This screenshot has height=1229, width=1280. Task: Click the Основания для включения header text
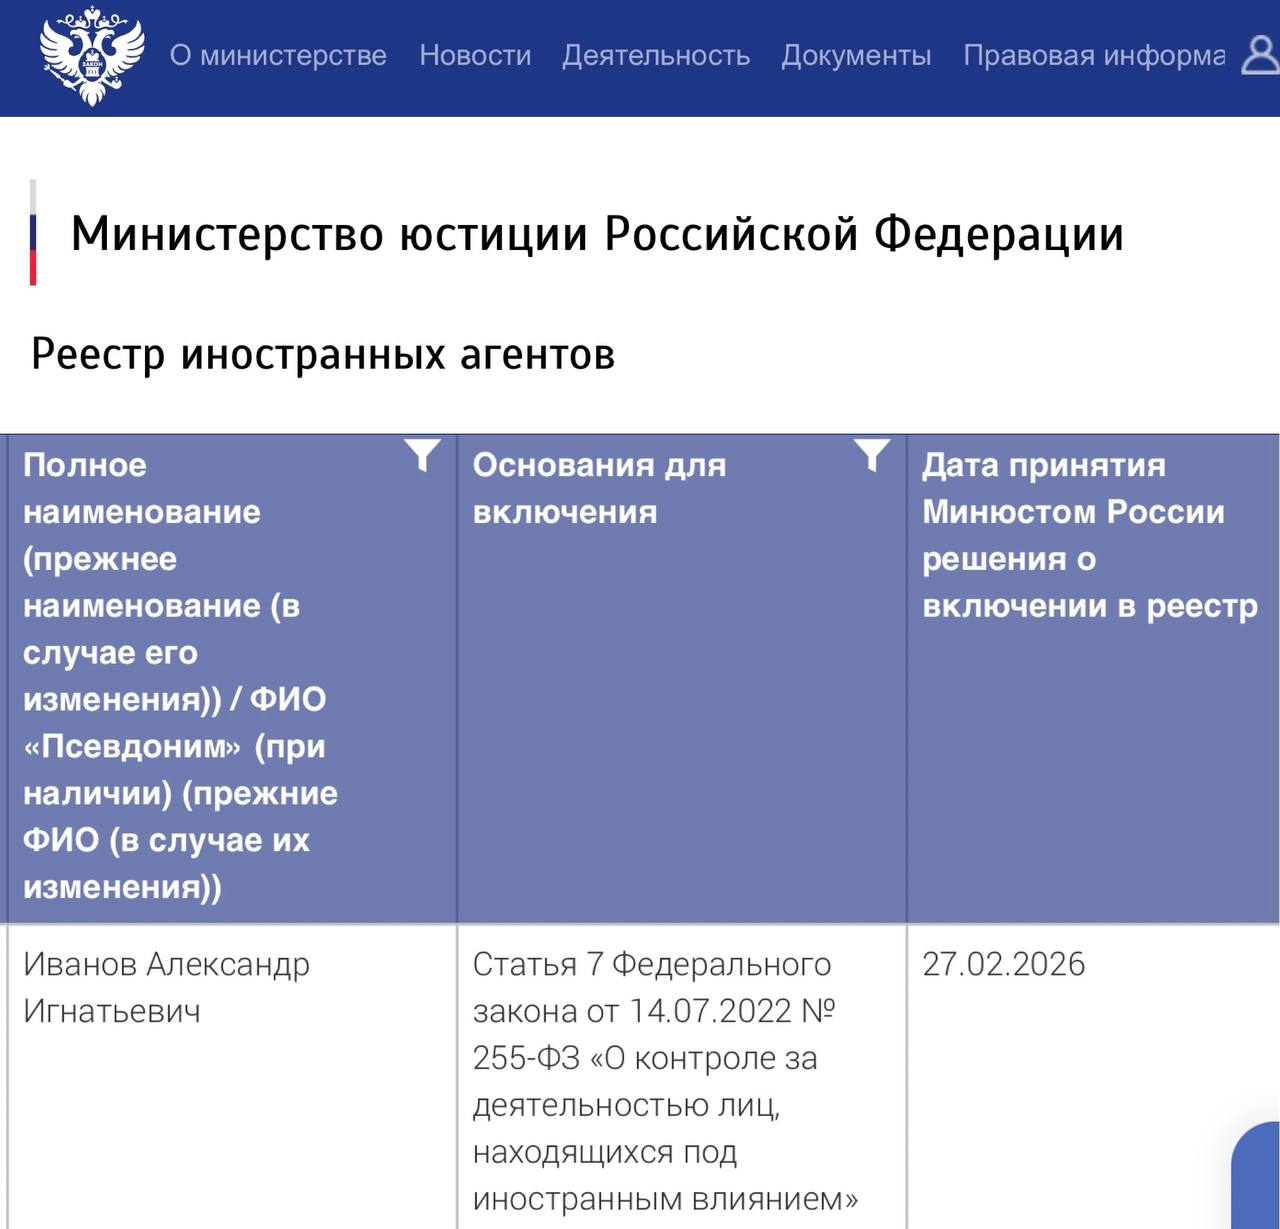[599, 488]
